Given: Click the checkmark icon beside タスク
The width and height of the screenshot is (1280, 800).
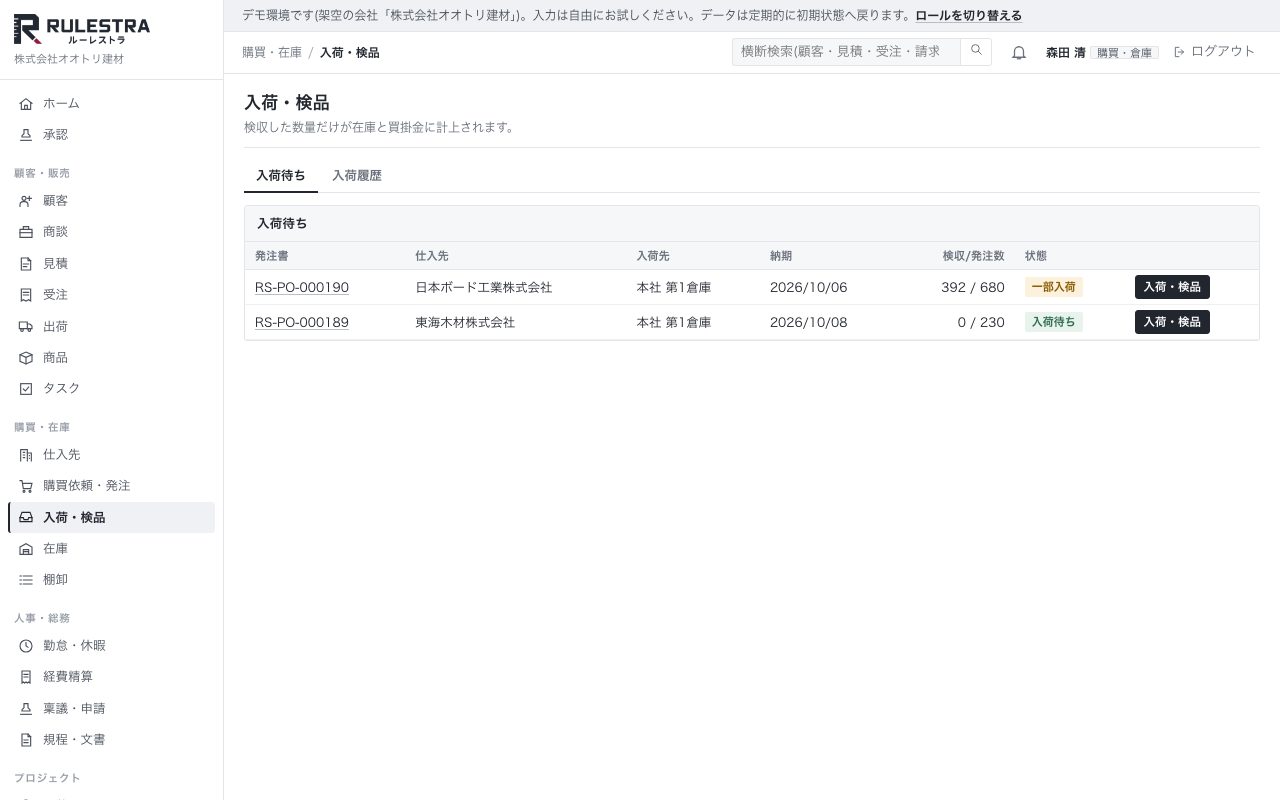Looking at the screenshot, I should (x=26, y=389).
